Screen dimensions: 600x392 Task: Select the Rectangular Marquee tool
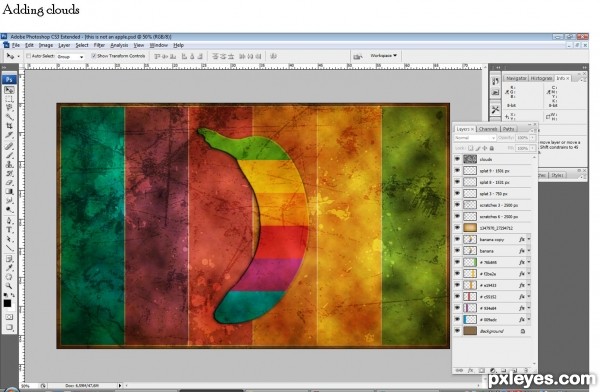pos(9,99)
